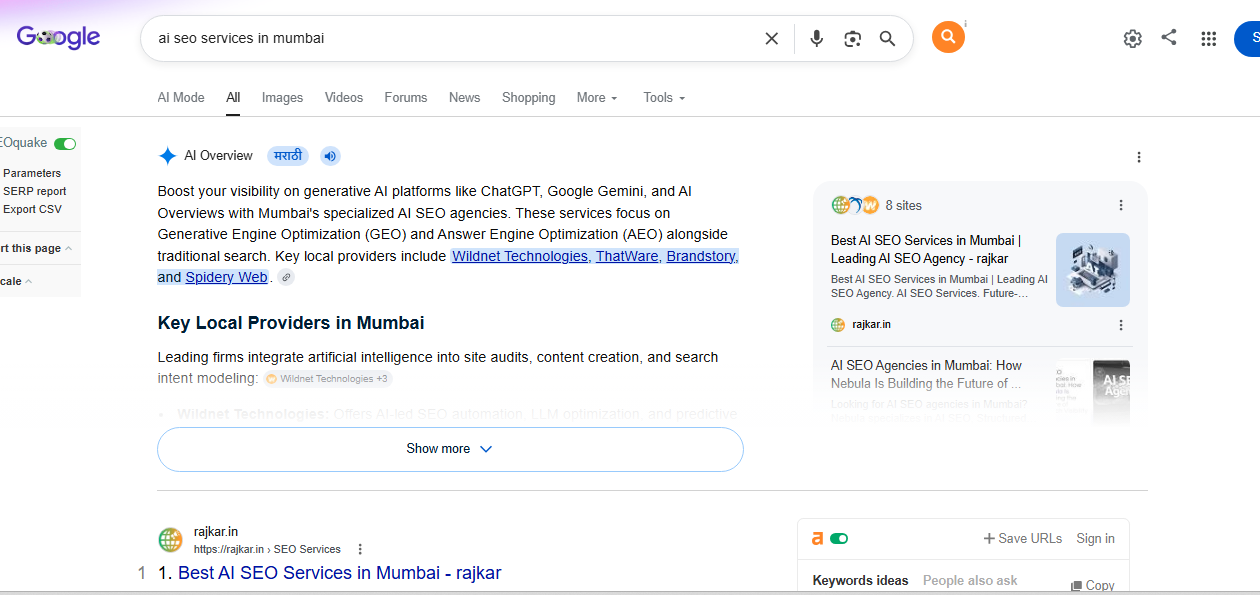Listen to AI Overview with speaker icon
The height and width of the screenshot is (595, 1260).
(330, 156)
